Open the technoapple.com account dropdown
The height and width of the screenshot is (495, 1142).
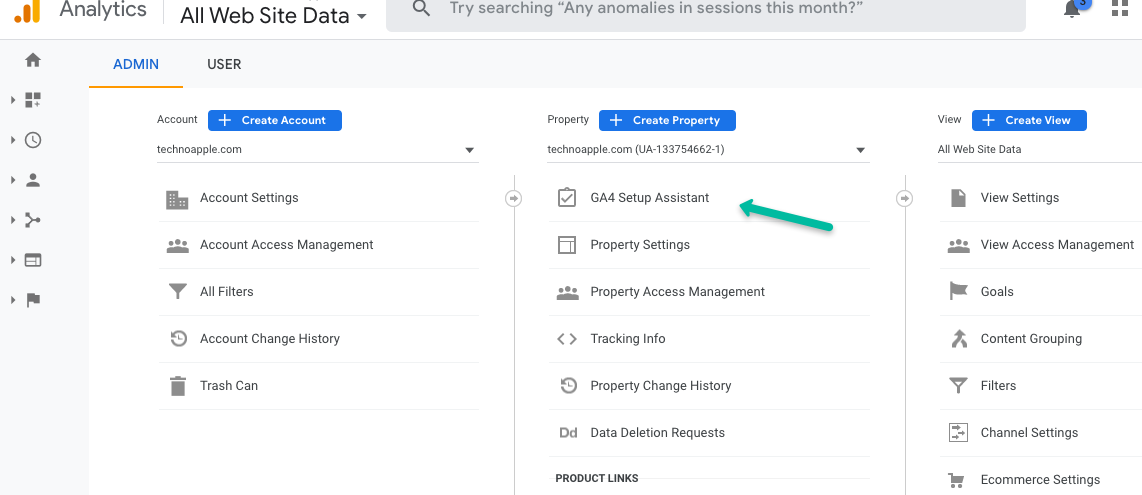click(317, 150)
